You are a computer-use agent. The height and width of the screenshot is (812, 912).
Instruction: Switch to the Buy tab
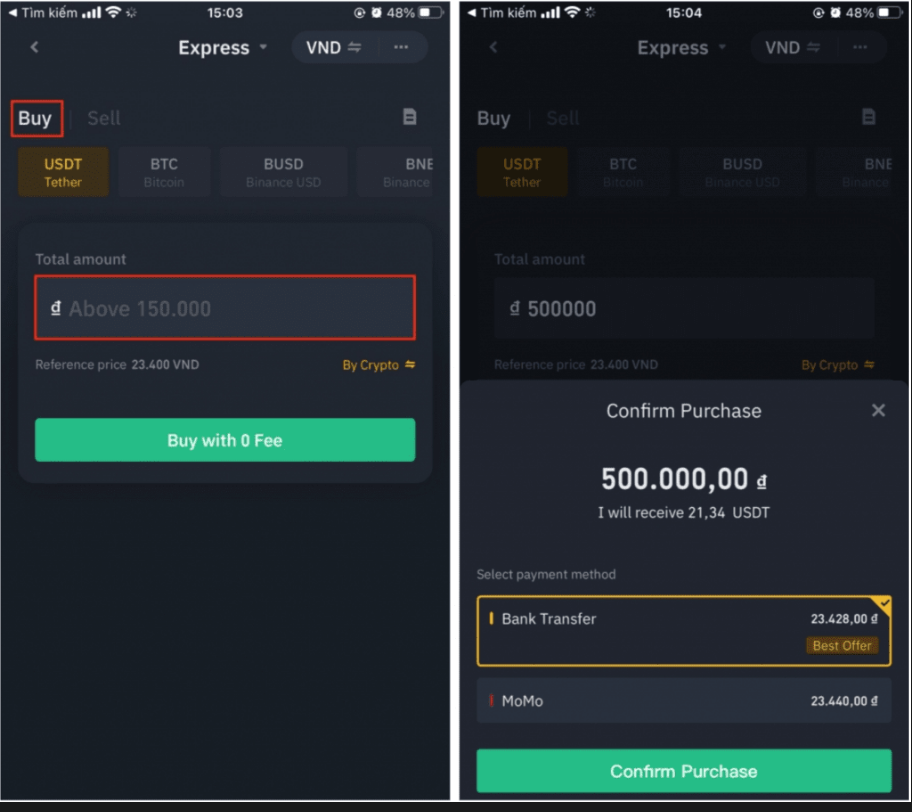(x=35, y=118)
